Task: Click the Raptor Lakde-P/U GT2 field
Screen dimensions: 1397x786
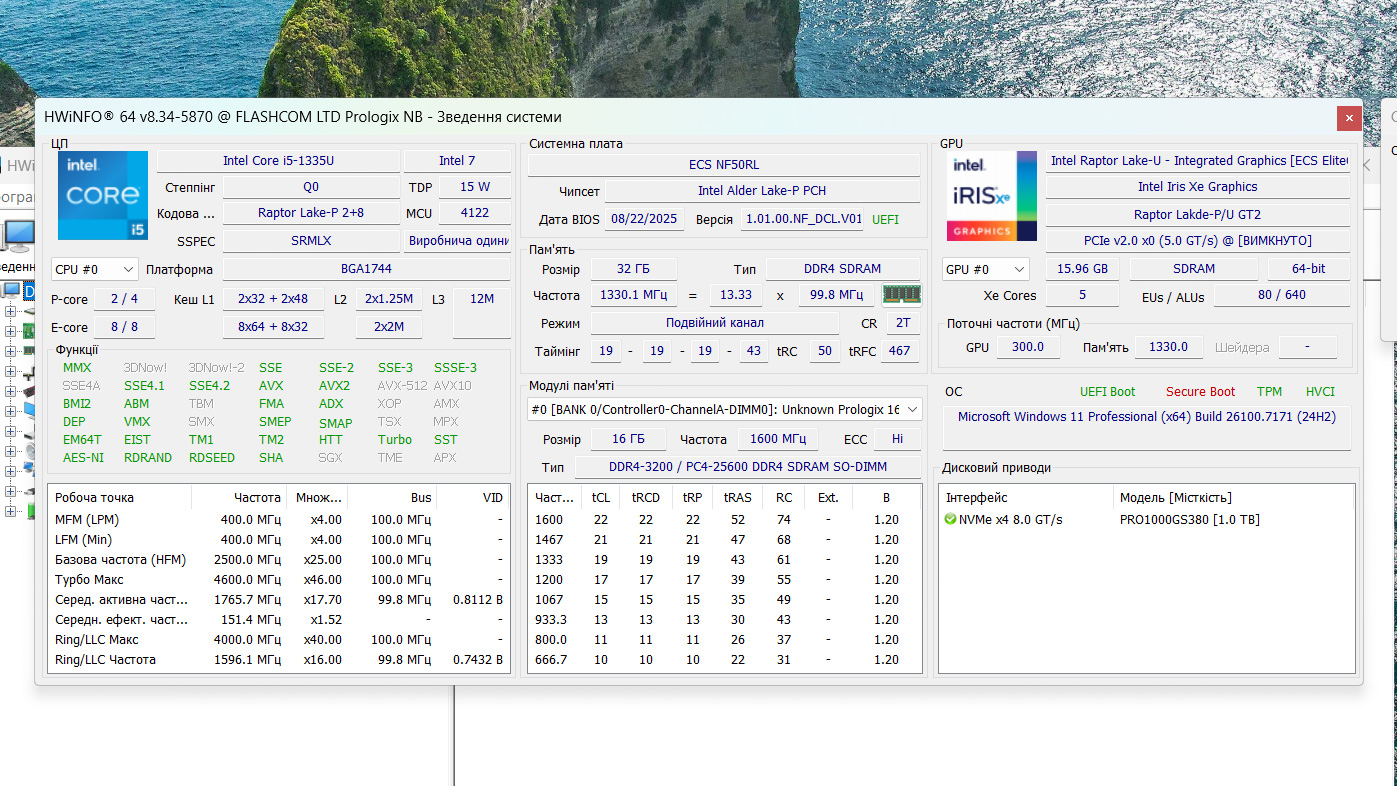Action: click(1198, 215)
